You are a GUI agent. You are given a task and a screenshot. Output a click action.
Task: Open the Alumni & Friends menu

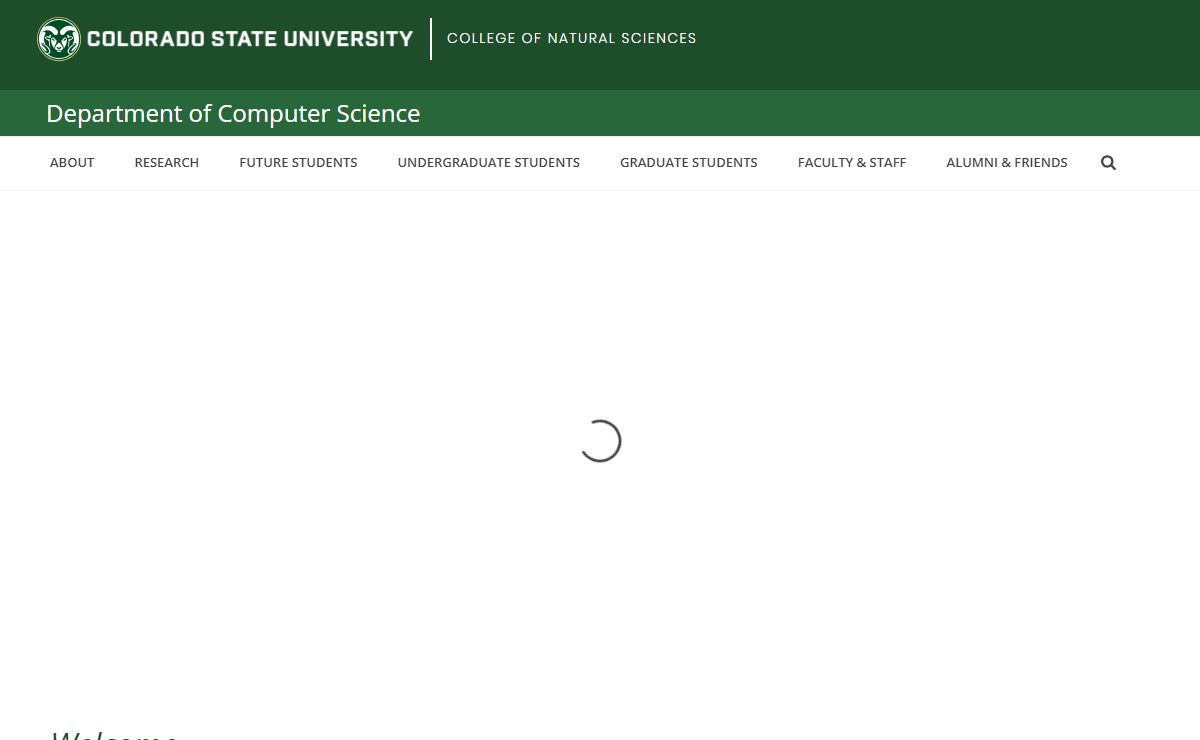coord(1006,163)
